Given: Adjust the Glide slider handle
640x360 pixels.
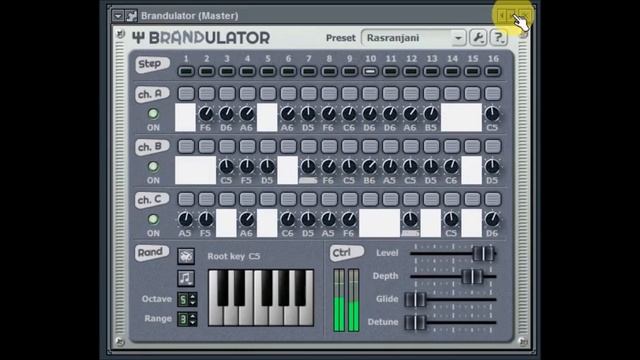Looking at the screenshot, I should 415,299.
